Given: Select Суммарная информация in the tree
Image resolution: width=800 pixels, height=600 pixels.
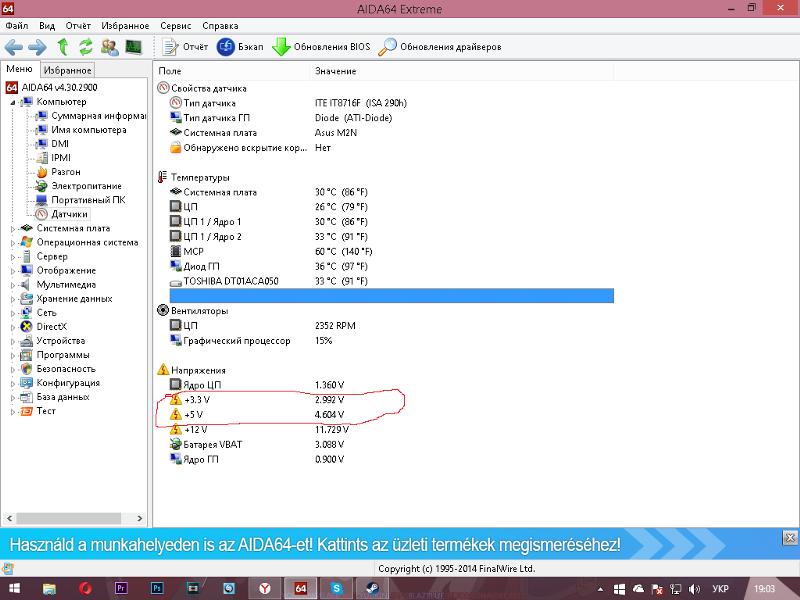Looking at the screenshot, I should pyautogui.click(x=98, y=116).
